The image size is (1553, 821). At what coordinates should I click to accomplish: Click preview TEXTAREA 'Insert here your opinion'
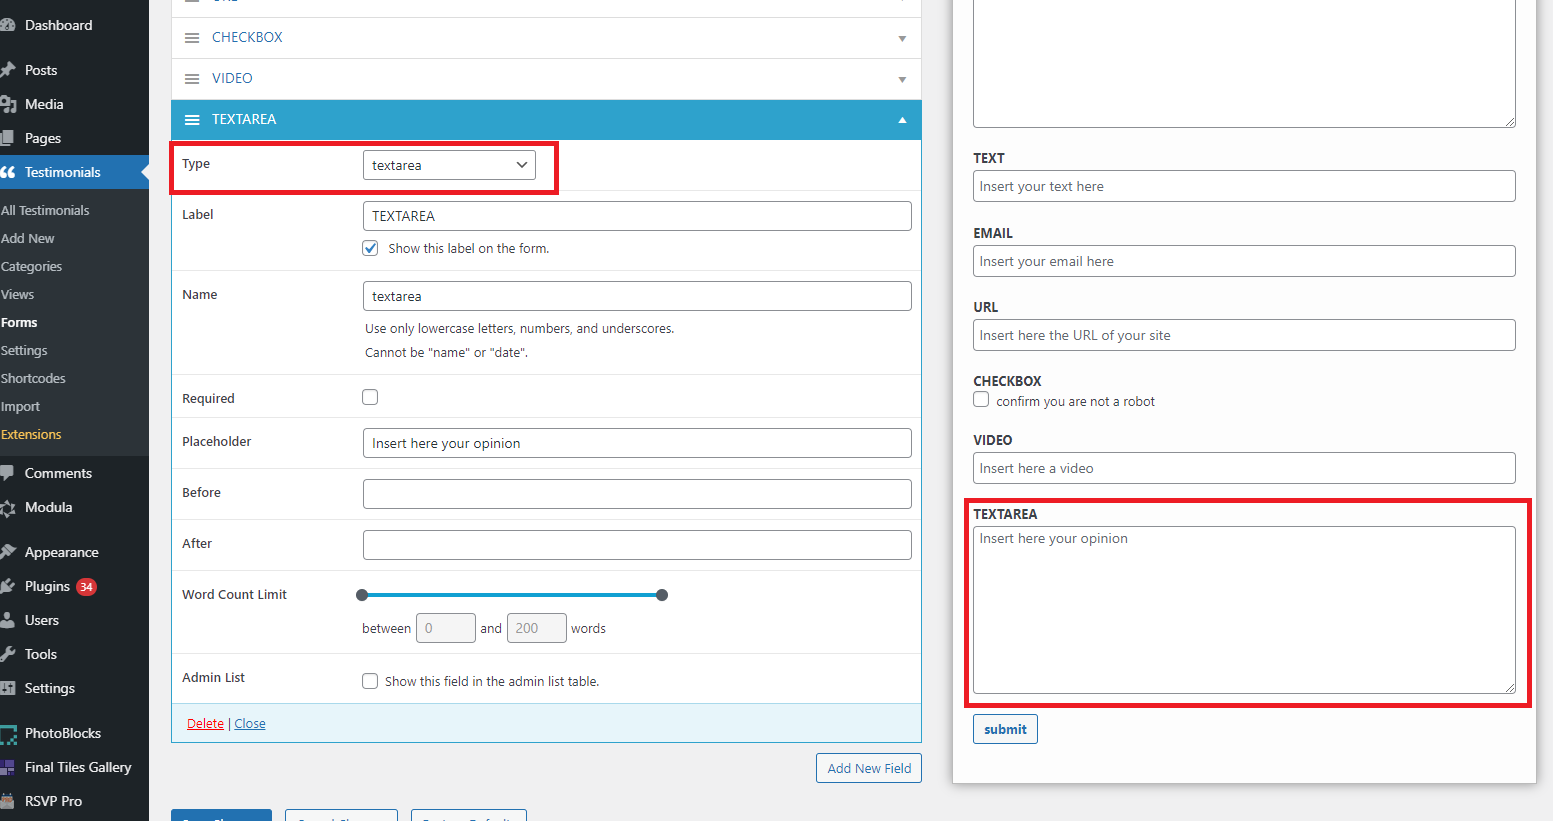click(x=1244, y=610)
